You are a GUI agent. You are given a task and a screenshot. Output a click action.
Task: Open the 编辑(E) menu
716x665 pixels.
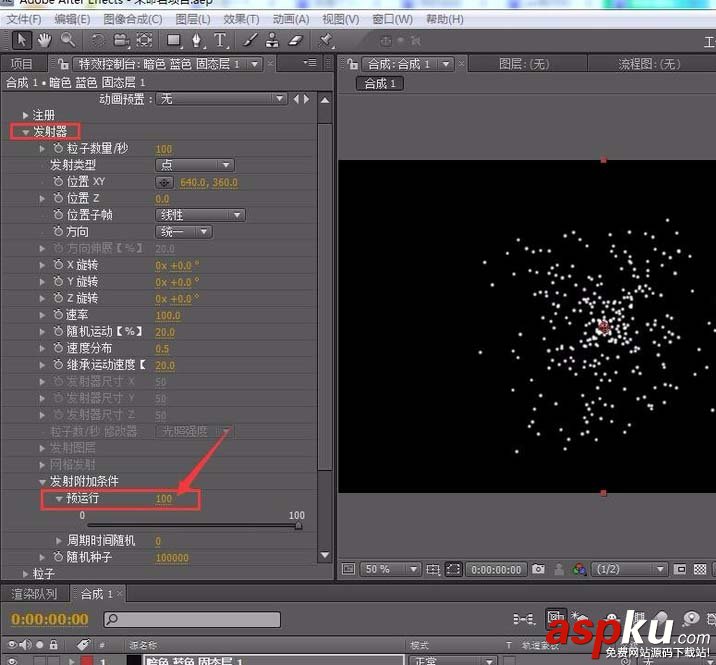click(x=72, y=20)
